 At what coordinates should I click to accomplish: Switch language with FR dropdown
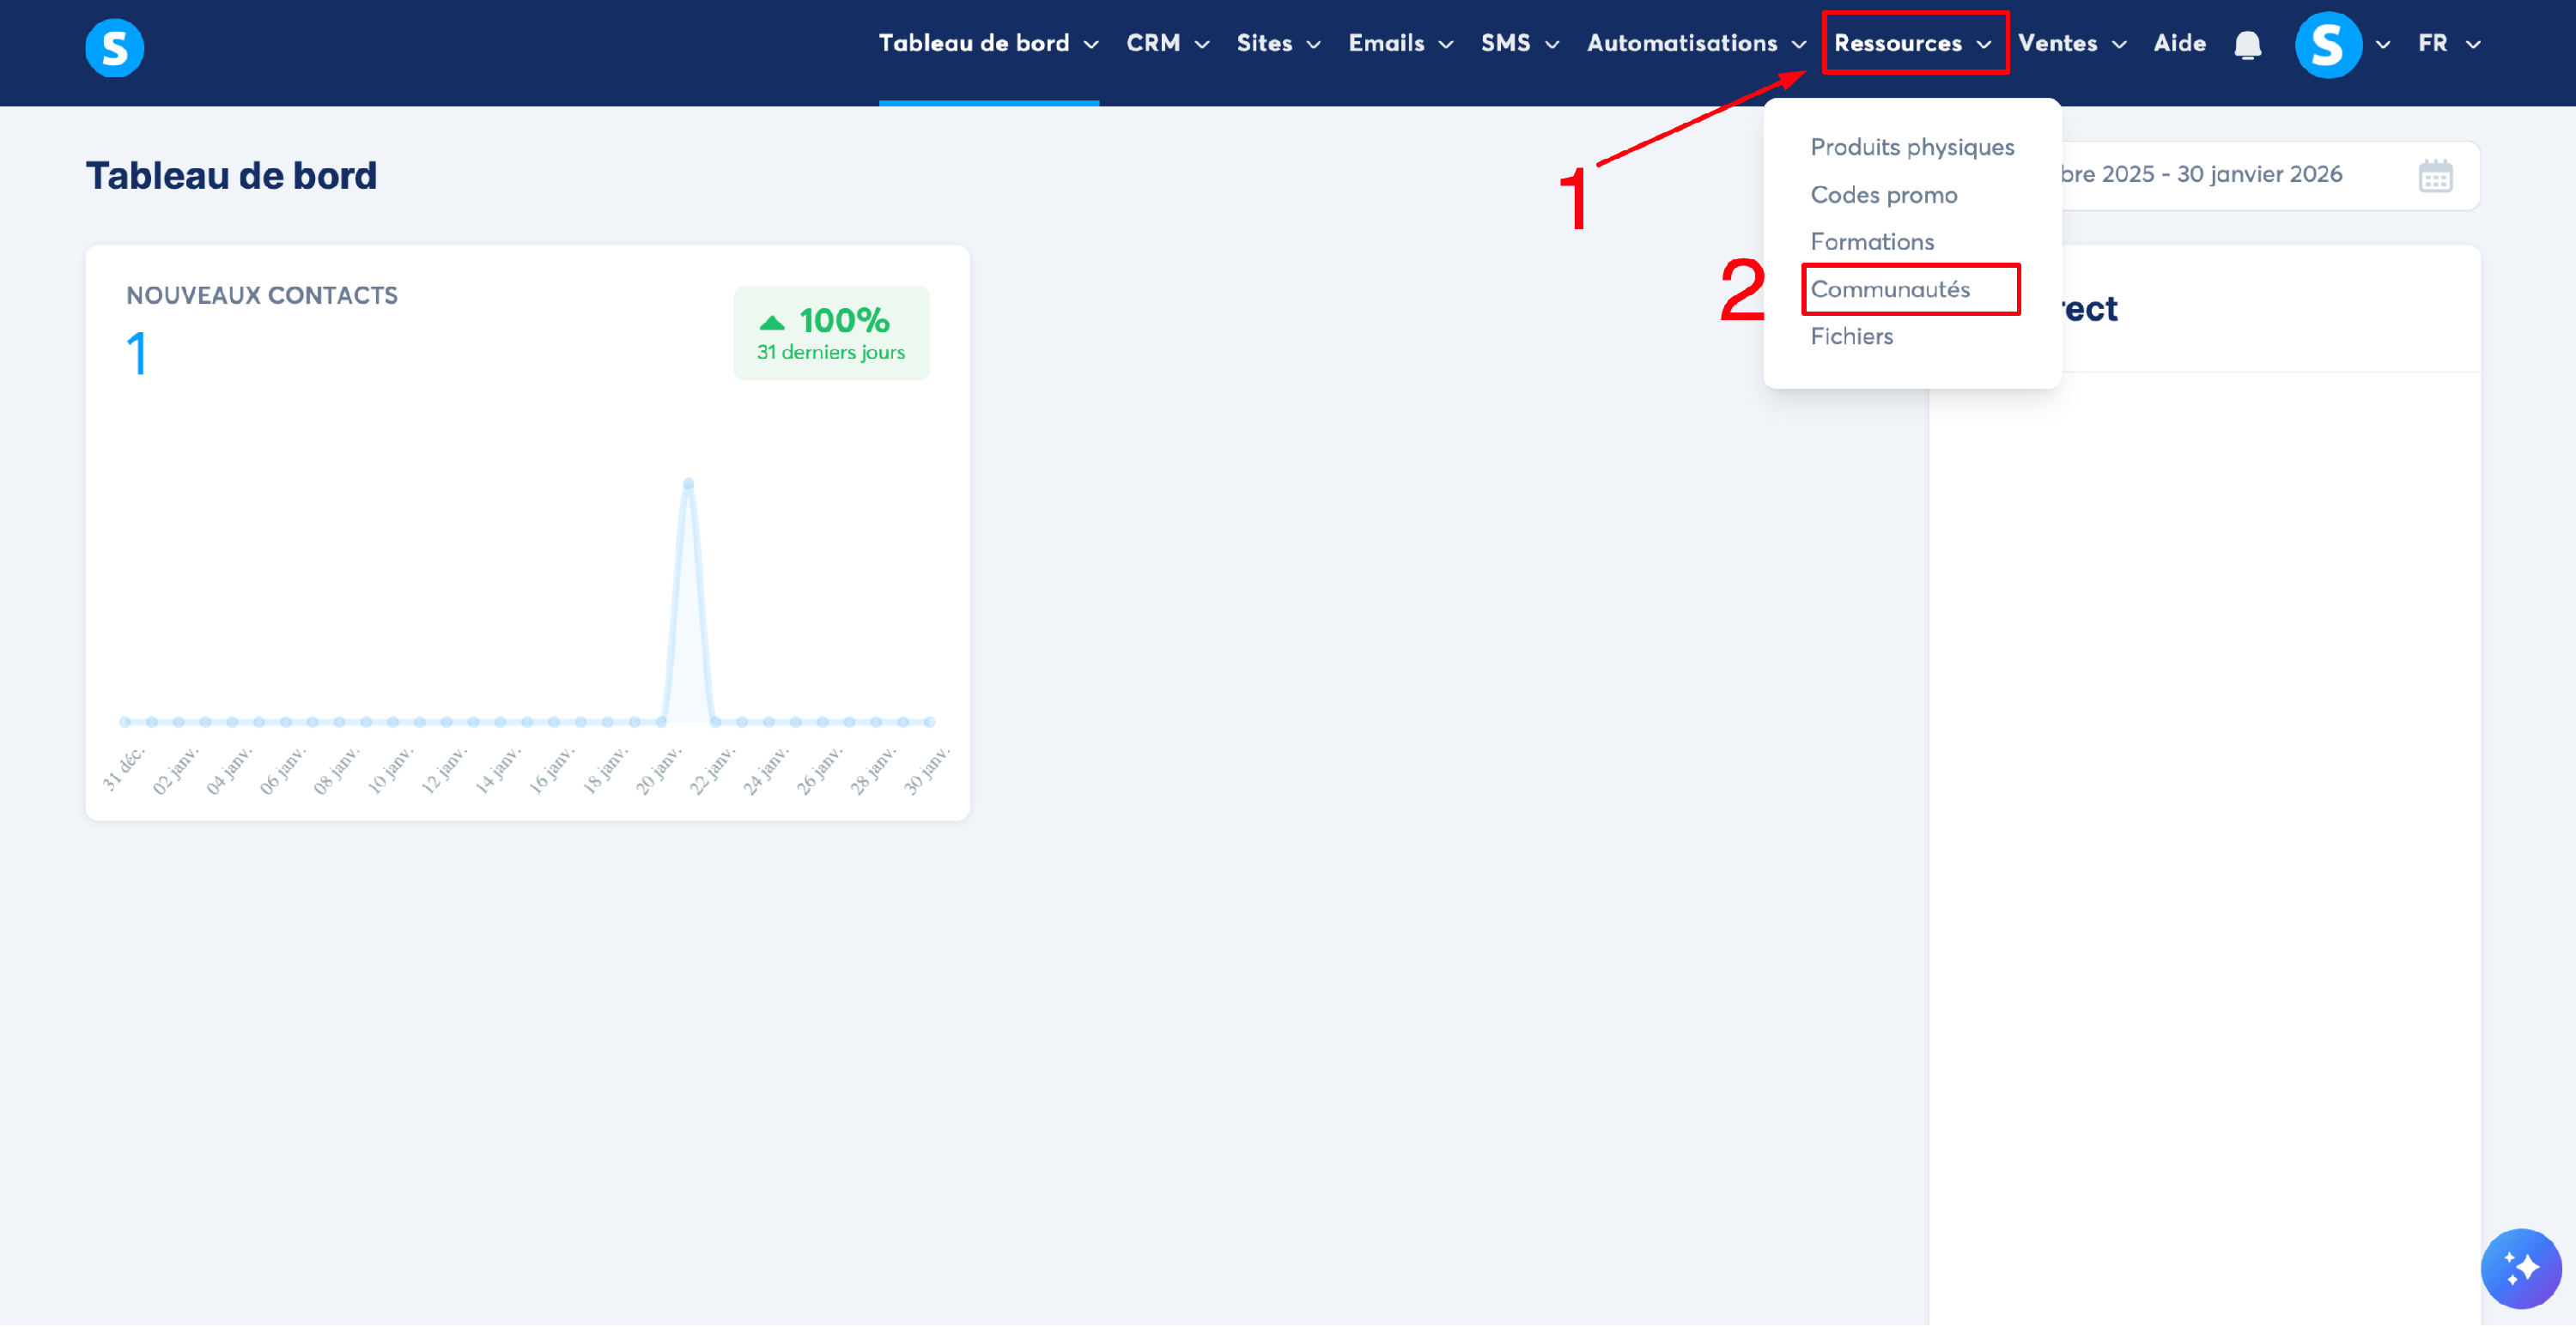(x=2448, y=44)
